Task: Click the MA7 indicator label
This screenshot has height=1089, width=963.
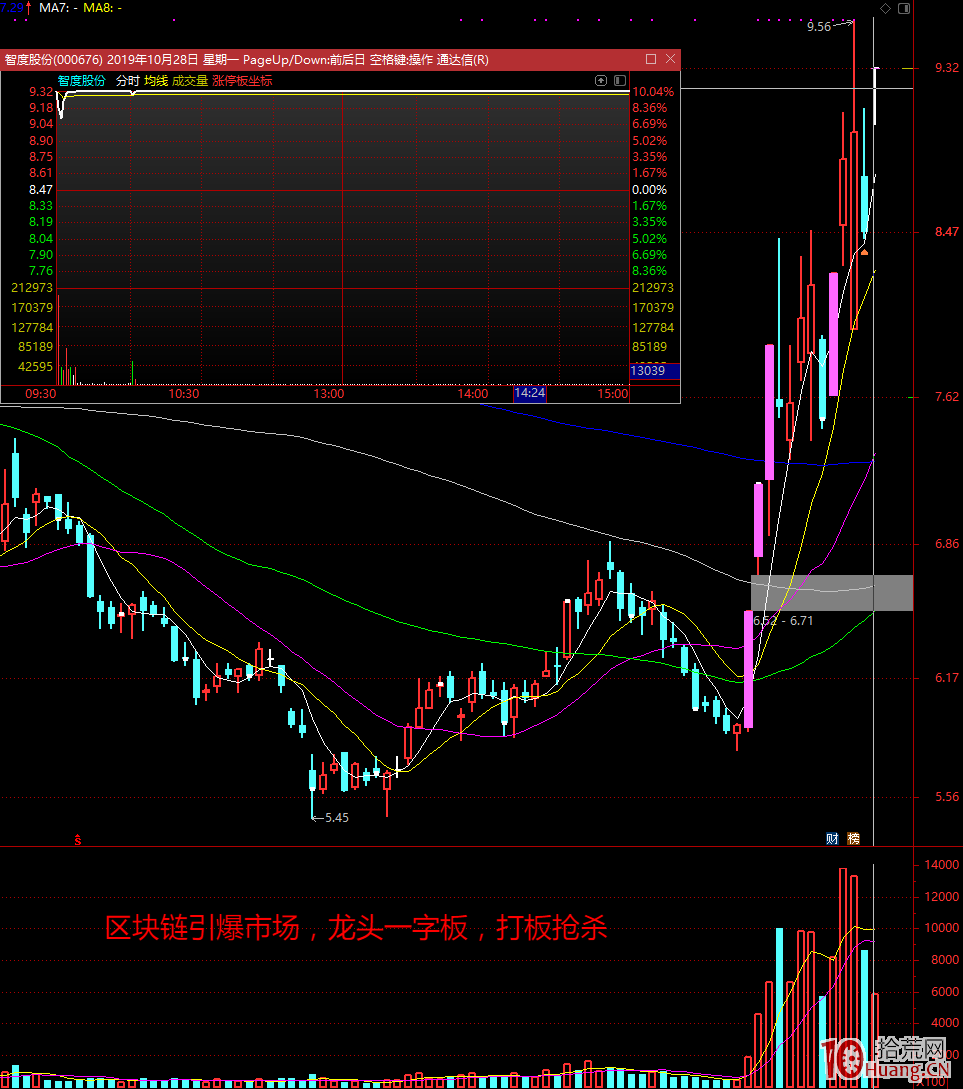Action: (x=58, y=8)
